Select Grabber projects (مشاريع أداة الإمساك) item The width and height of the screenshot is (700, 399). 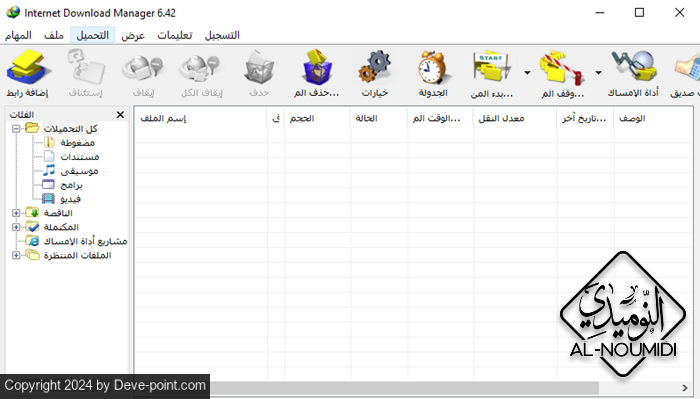pos(85,241)
